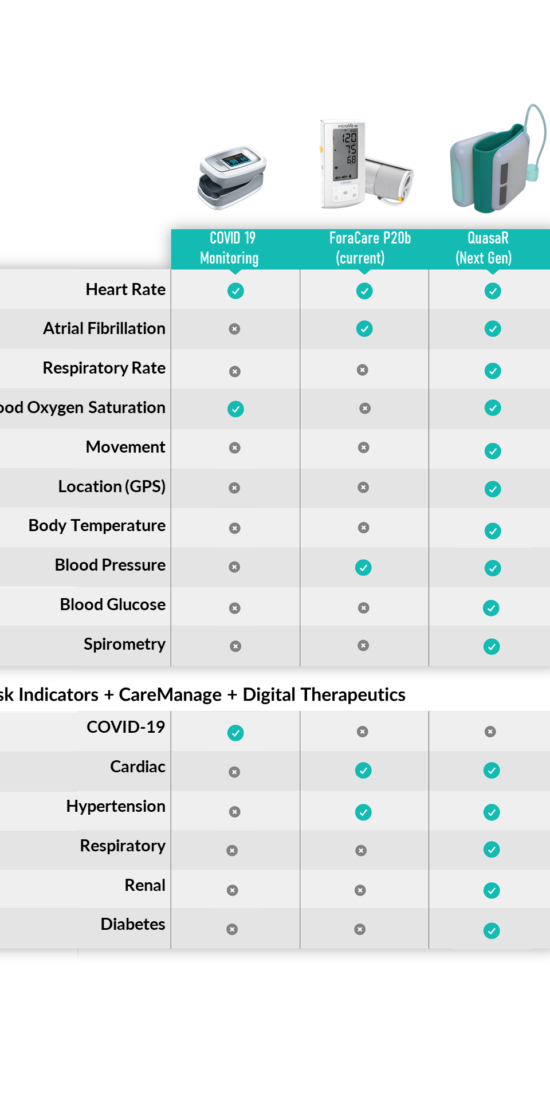Click the grey X for COVID-19 under QuasaR

click(490, 732)
